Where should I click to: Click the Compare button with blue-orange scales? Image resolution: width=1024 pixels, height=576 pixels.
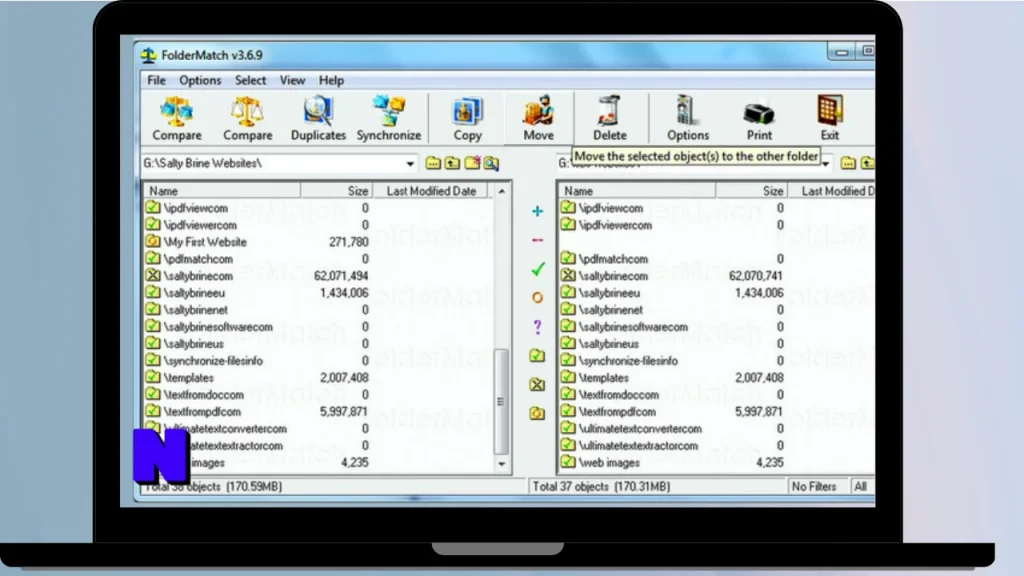176,118
